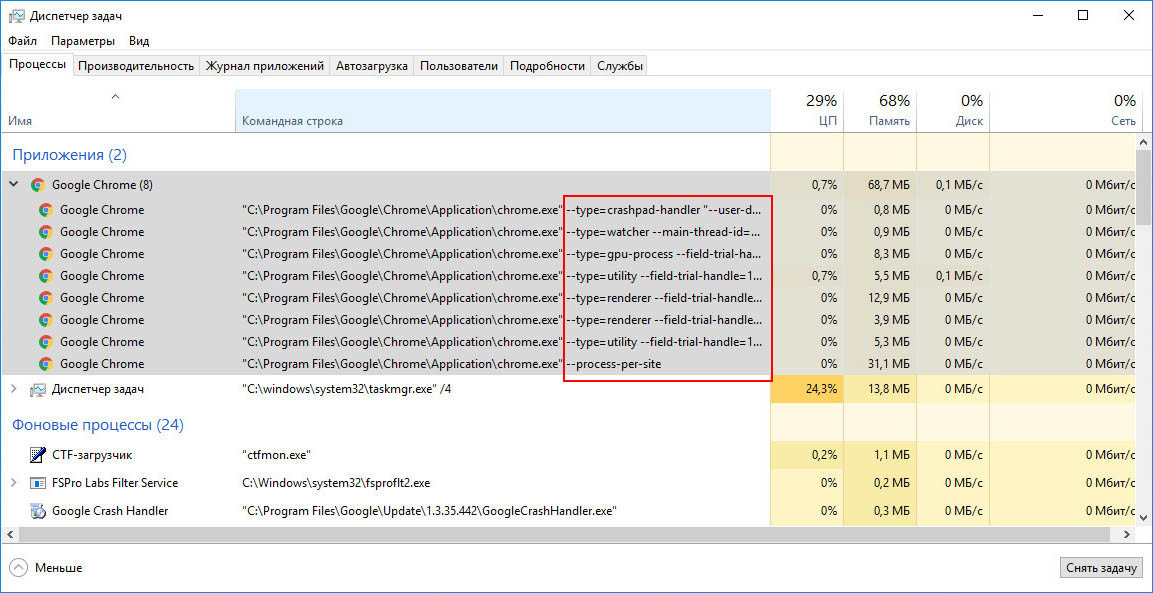Click the "ctfmon.exe" command line text
Screen dimensions: 1153x593
pyautogui.click(x=276, y=455)
